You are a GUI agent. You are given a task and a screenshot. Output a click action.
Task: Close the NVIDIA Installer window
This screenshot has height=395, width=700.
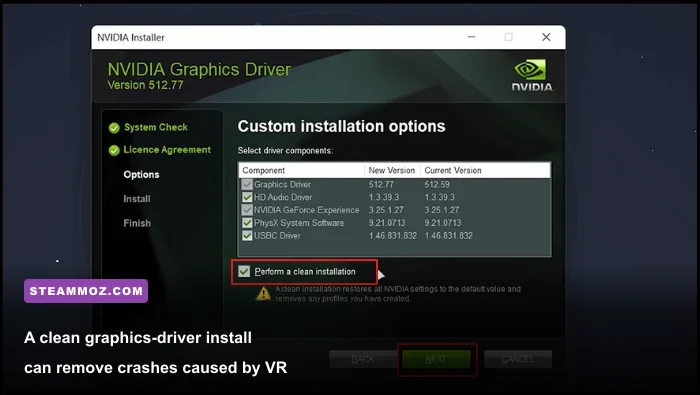(546, 37)
